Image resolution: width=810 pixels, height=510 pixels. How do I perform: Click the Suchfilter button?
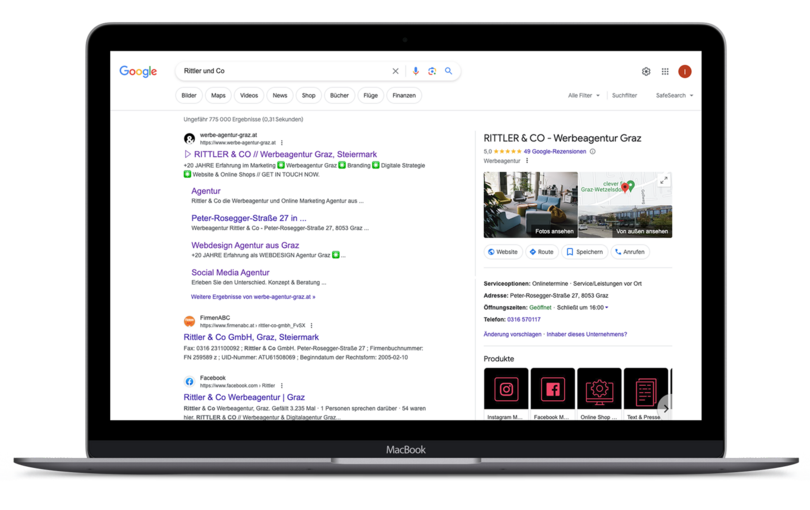pos(625,96)
